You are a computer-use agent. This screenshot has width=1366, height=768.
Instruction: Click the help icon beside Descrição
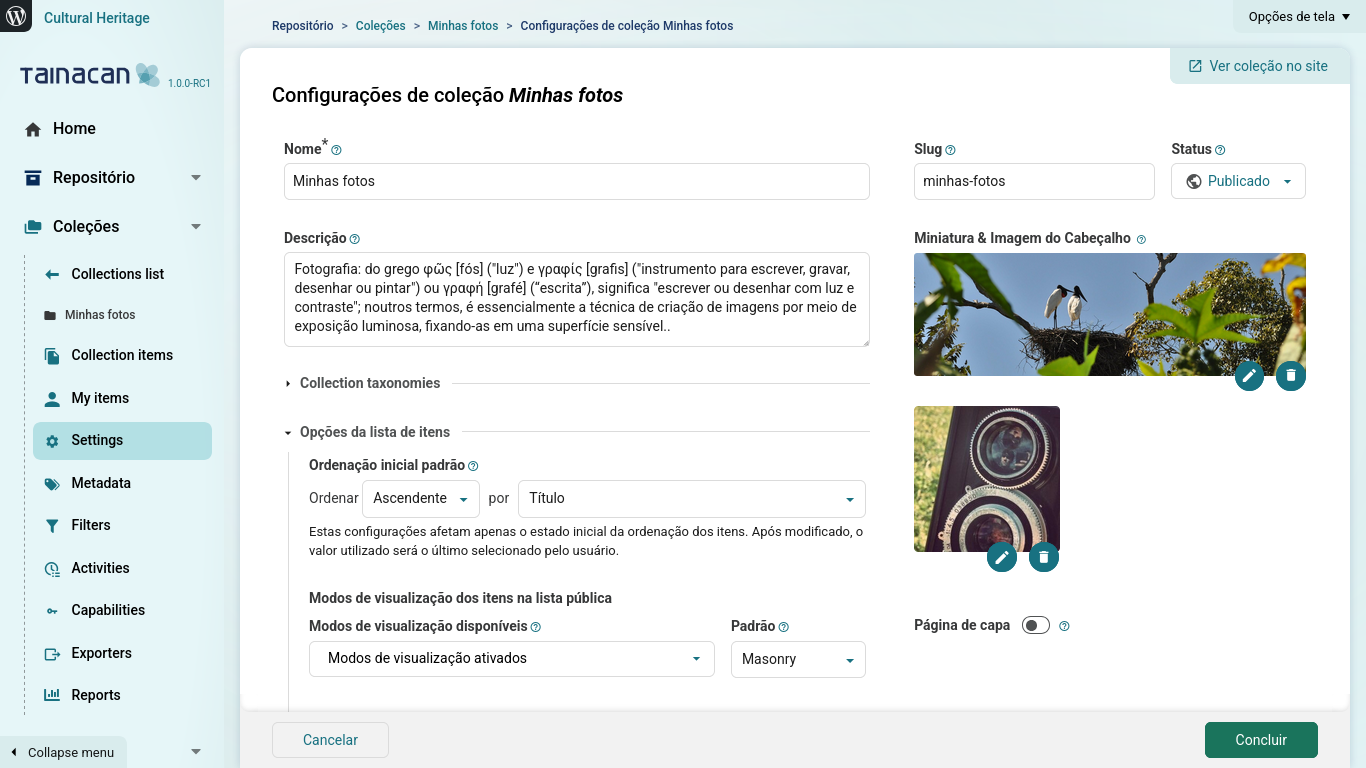(x=355, y=239)
